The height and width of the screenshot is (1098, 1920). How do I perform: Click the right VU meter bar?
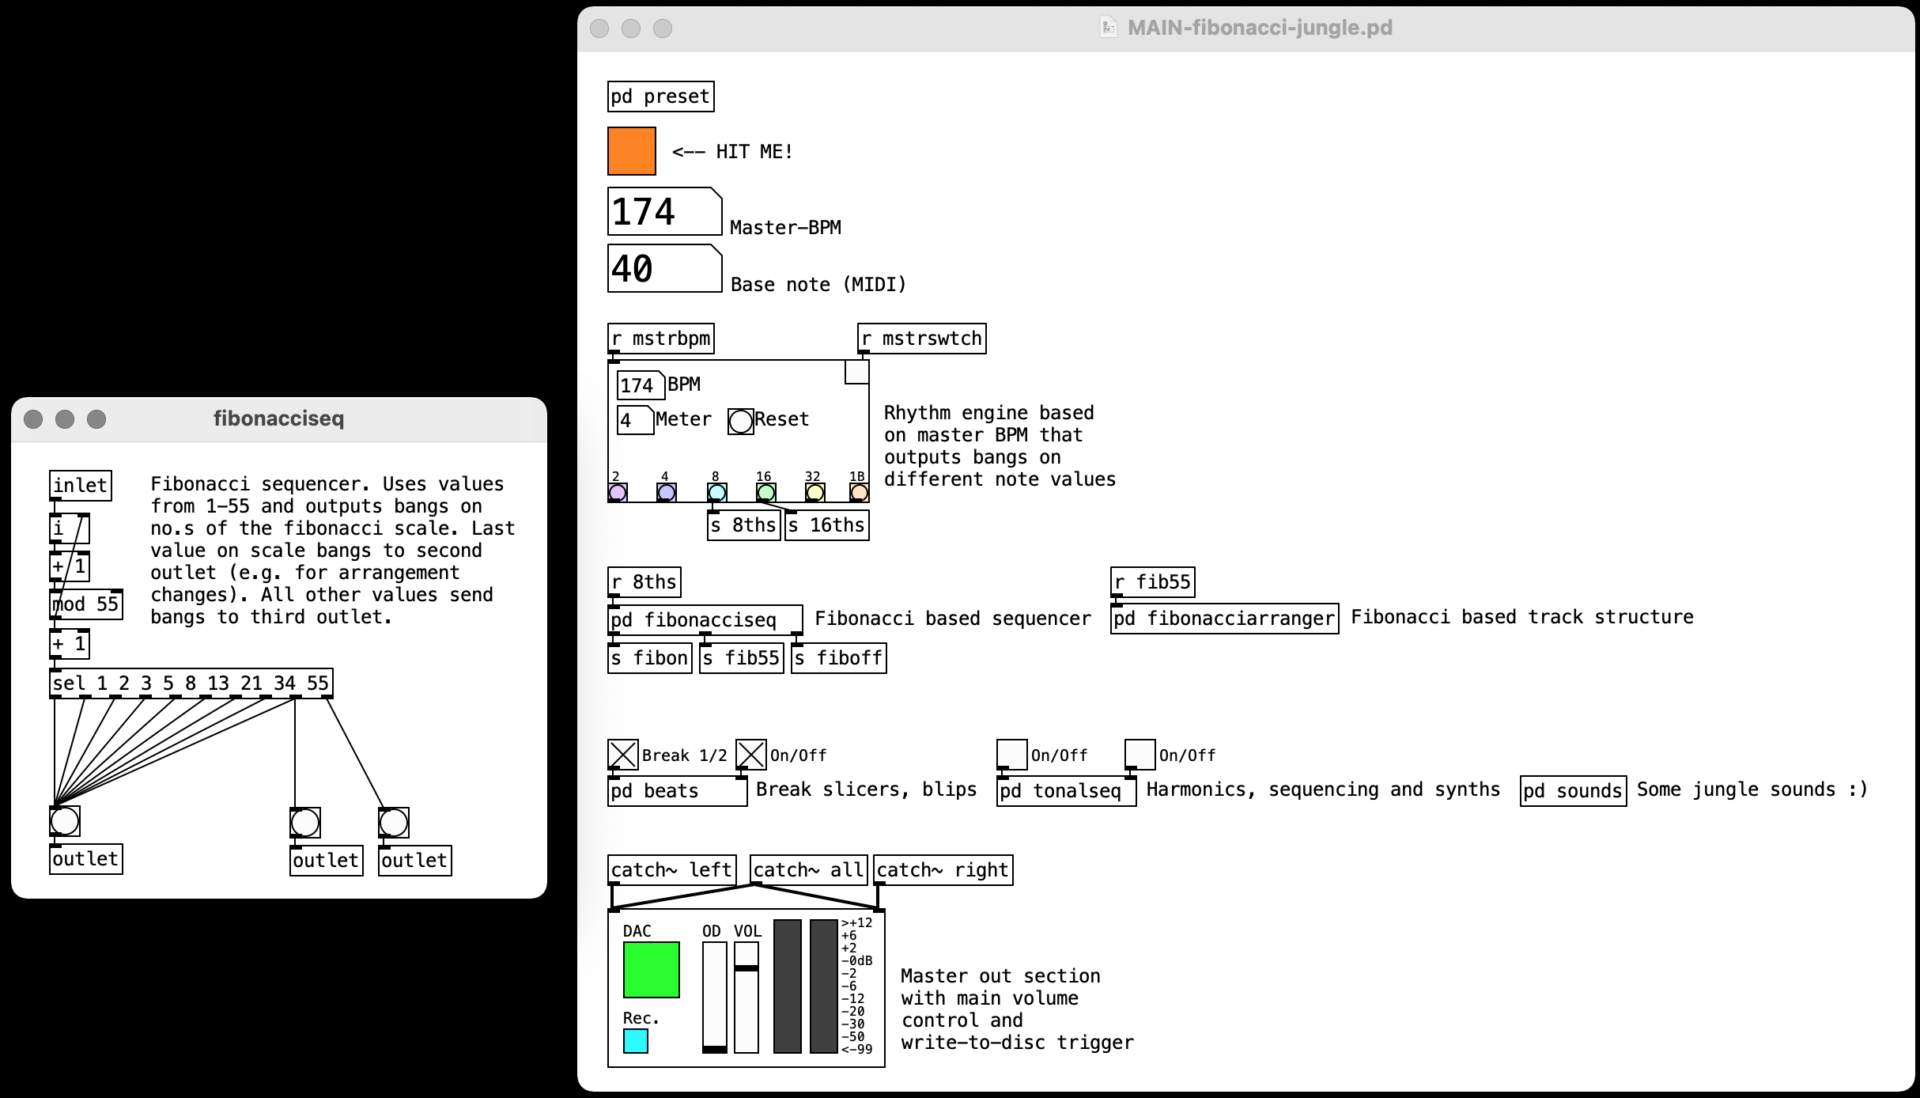click(823, 986)
